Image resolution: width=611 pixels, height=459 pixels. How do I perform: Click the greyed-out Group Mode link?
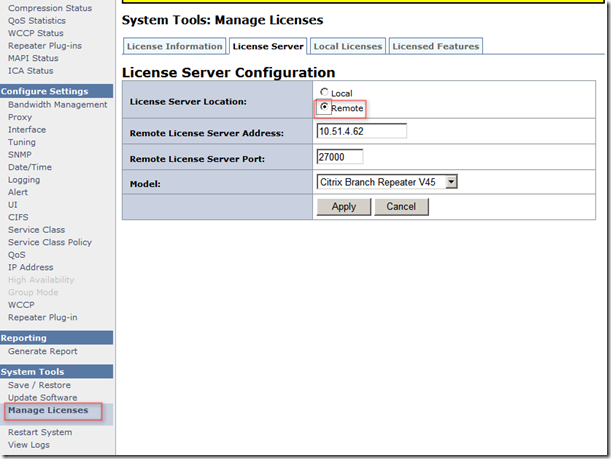coord(33,292)
